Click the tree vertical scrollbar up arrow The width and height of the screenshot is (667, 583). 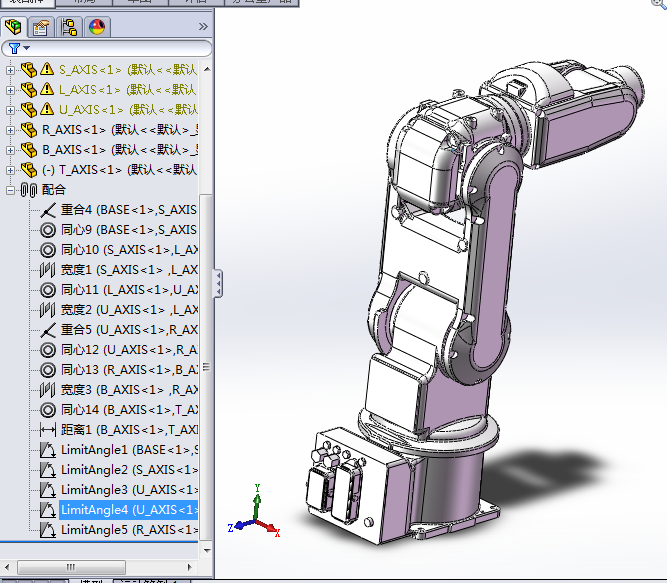[207, 69]
